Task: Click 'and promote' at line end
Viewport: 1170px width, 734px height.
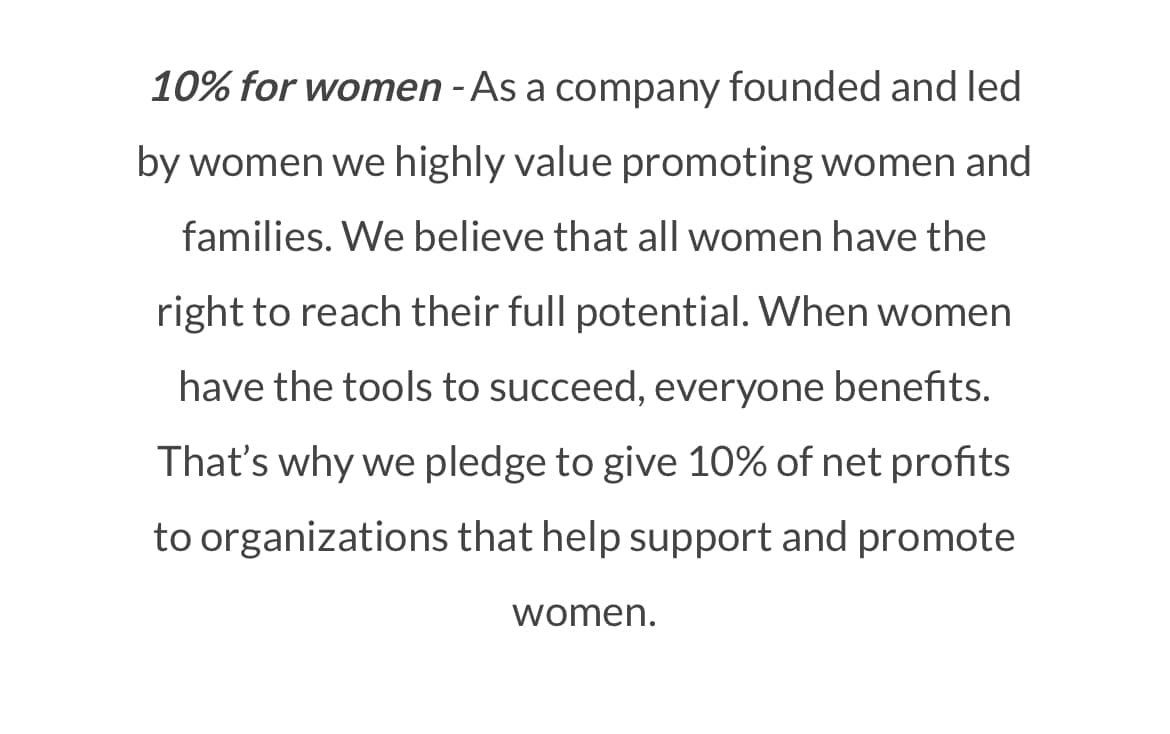Action: coord(898,539)
